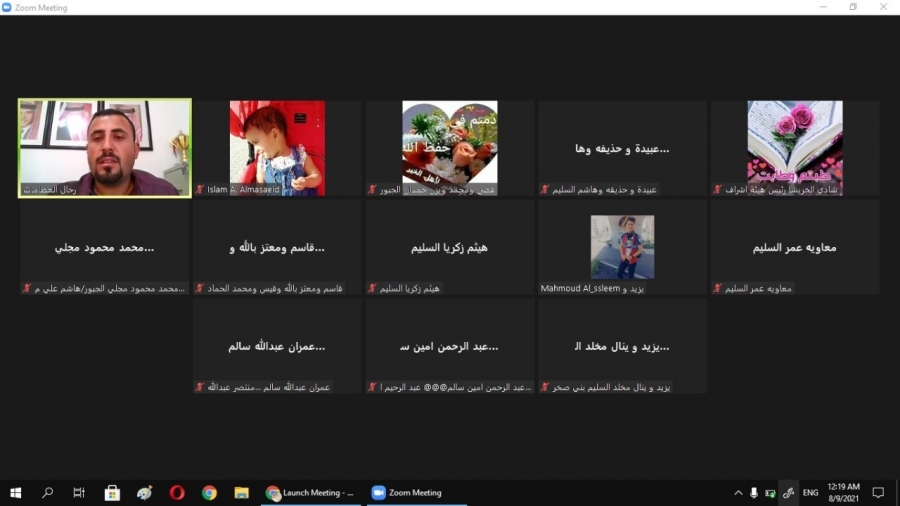The width and height of the screenshot is (900, 506).
Task: Open the Windows Start menu
Action: 15,493
